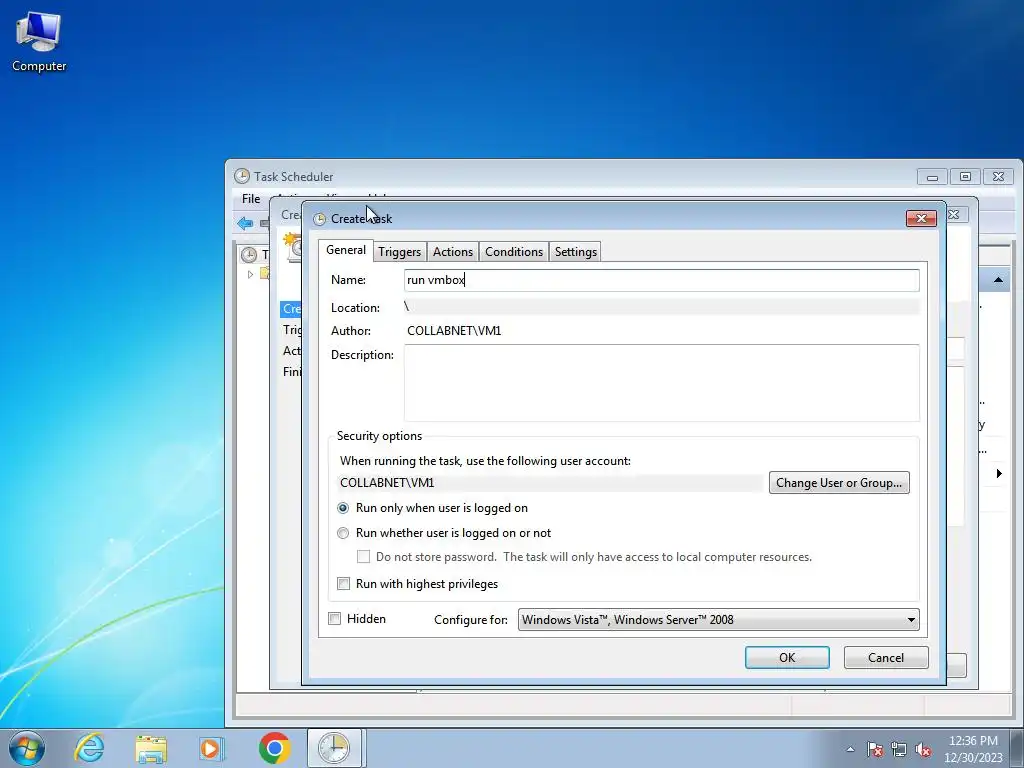Click the Back arrow in Task Scheduler toolbar
This screenshot has width=1024, height=768.
(x=246, y=223)
